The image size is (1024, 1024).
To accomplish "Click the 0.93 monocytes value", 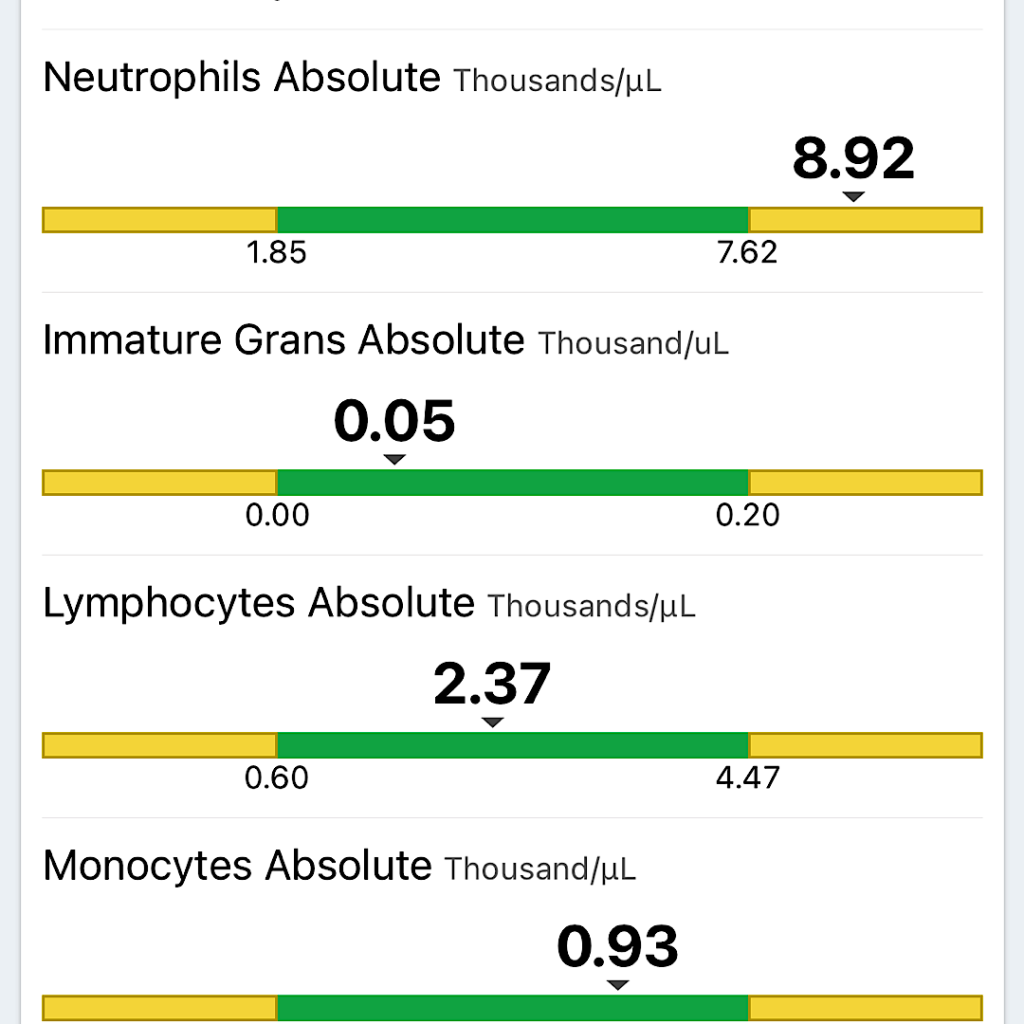I will (618, 947).
